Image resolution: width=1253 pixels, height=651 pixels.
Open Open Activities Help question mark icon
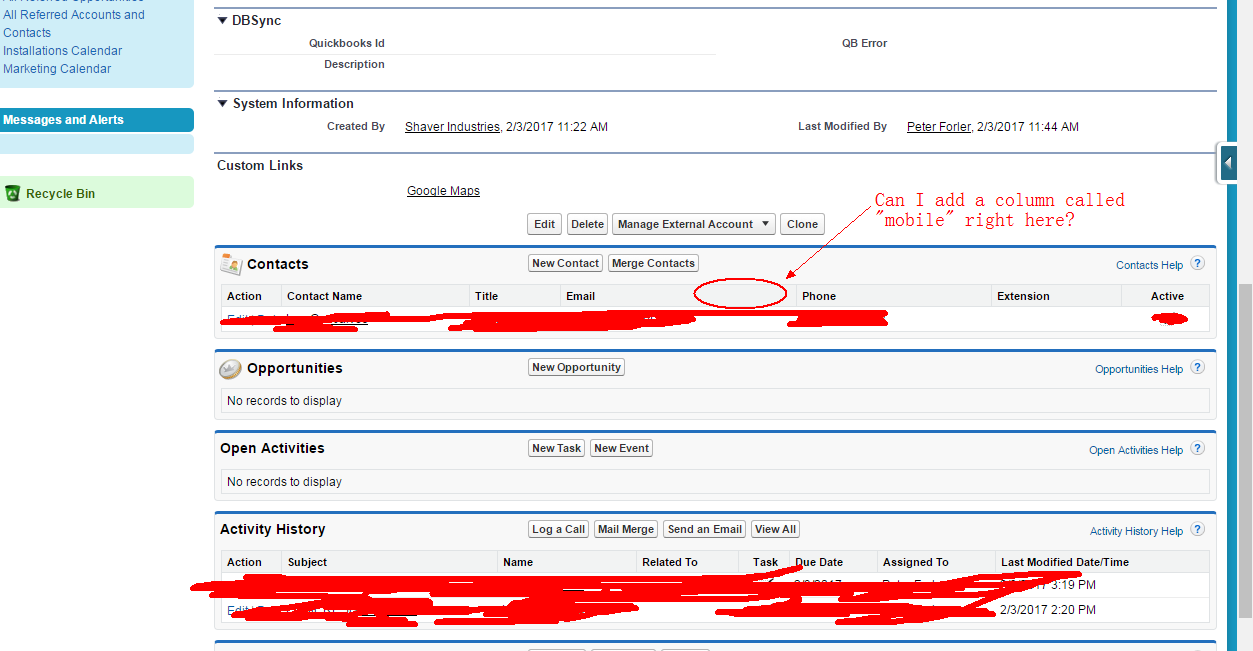pos(1197,449)
